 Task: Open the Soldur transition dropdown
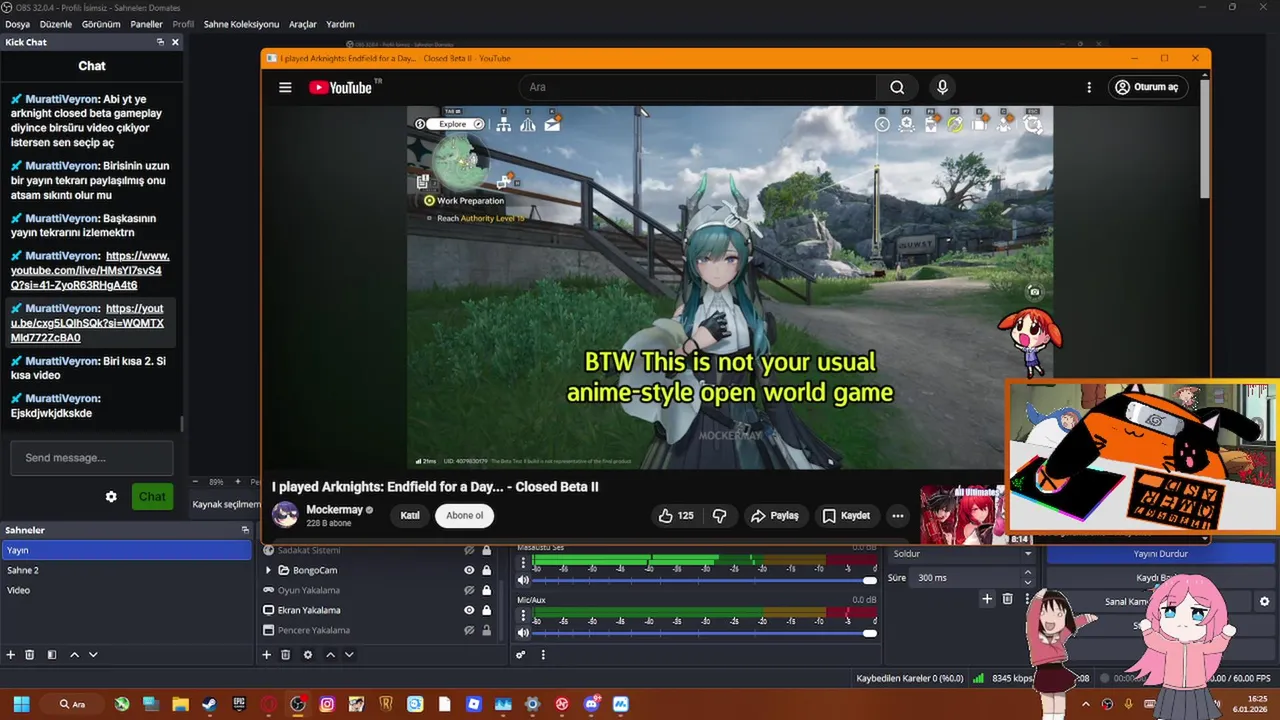point(962,554)
